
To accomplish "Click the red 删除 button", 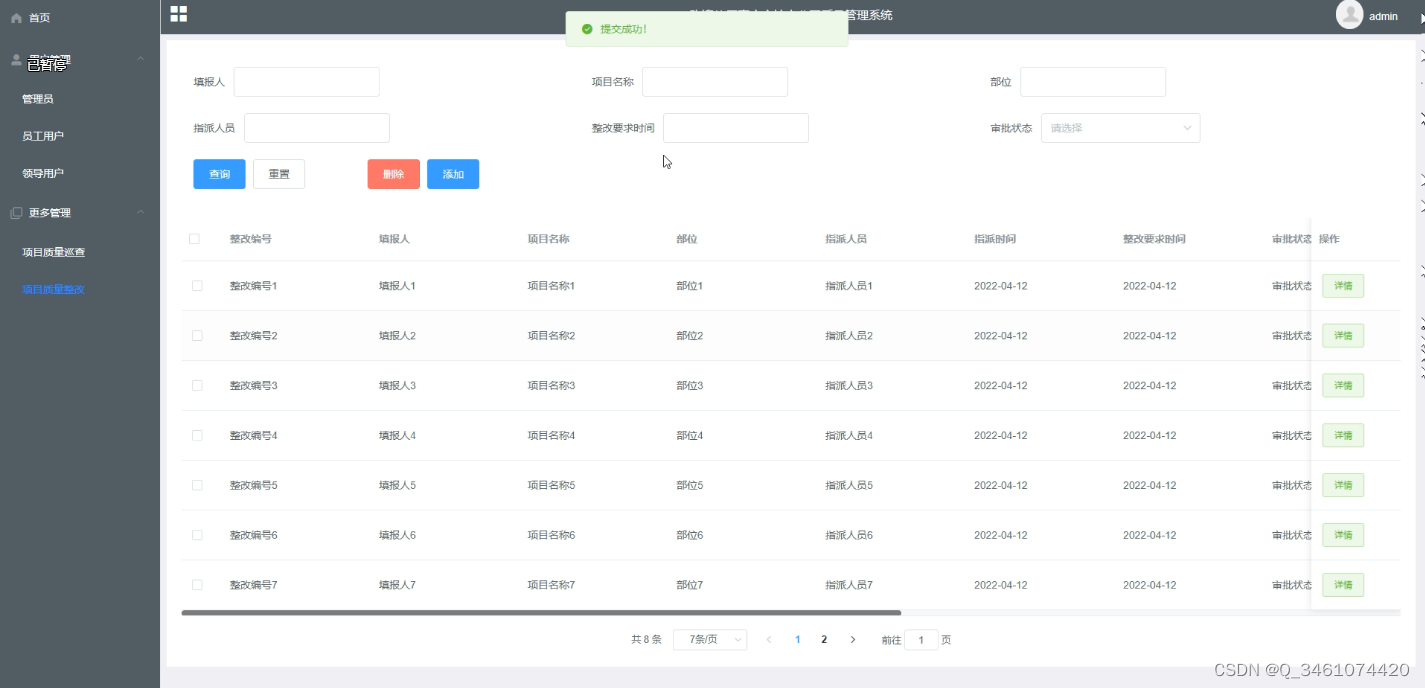I will 393,174.
